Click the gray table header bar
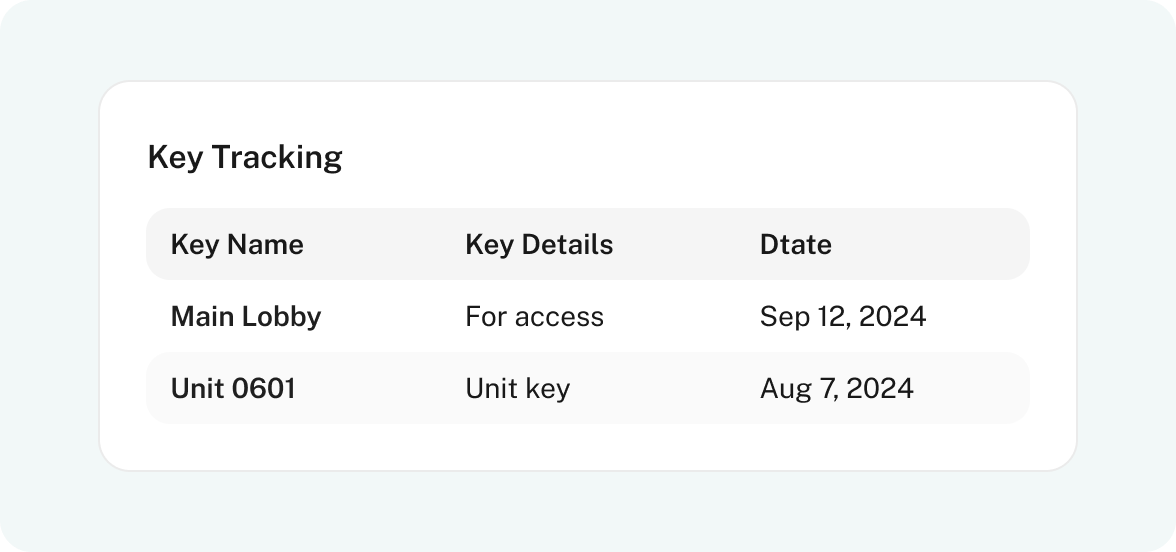 pos(588,244)
